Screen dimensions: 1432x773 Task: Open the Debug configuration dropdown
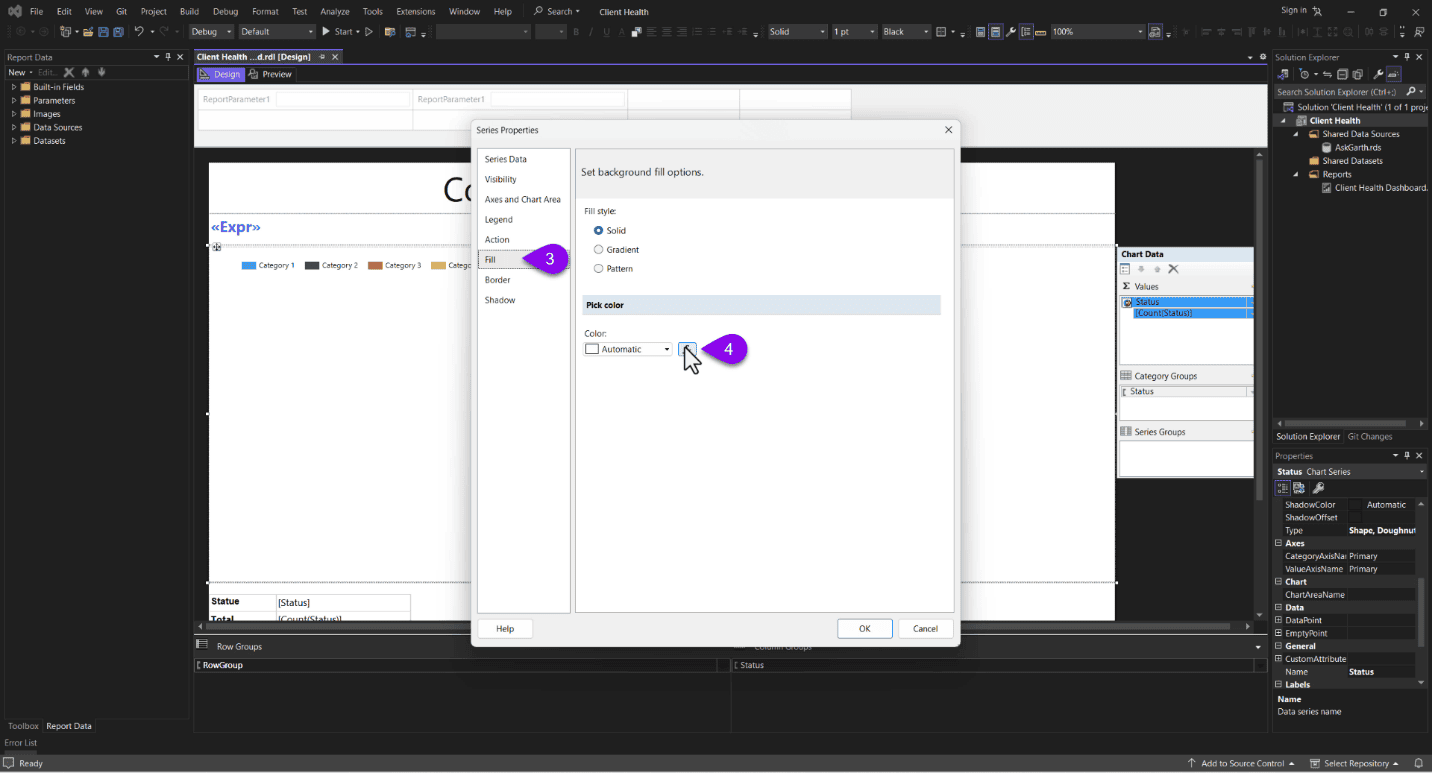211,32
